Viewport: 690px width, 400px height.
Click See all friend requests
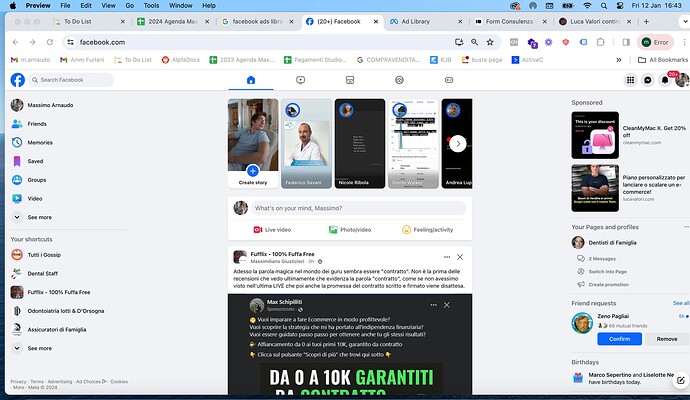click(x=681, y=303)
